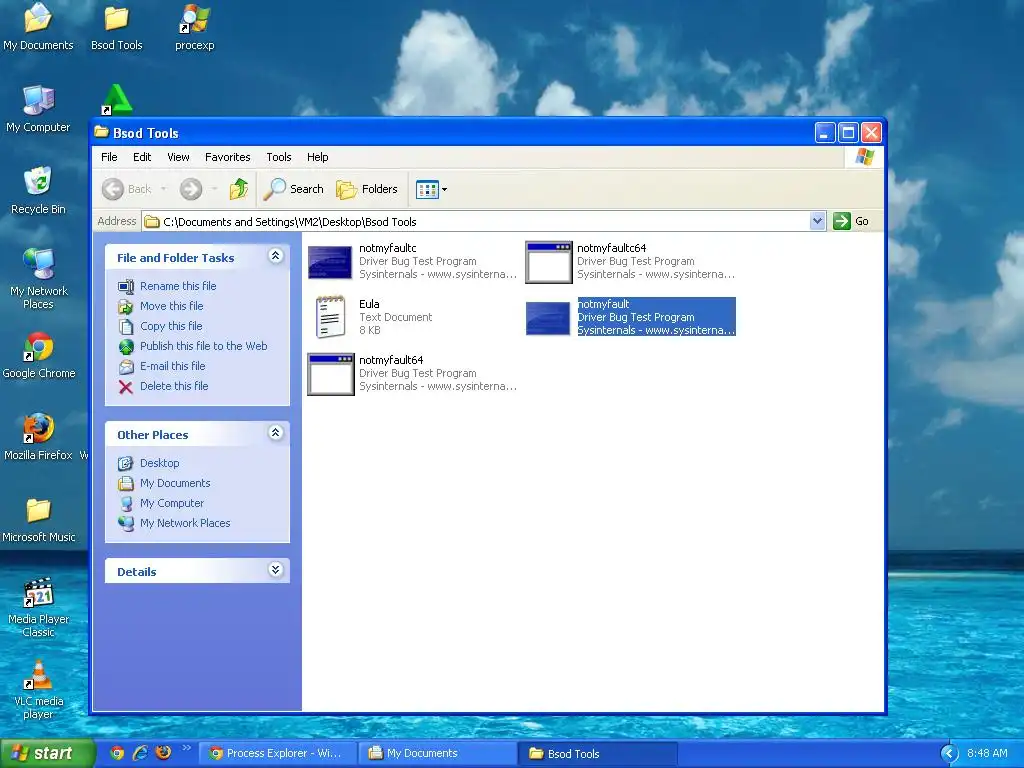
Task: Switch to Process Explorer taskbar button
Action: click(278, 754)
